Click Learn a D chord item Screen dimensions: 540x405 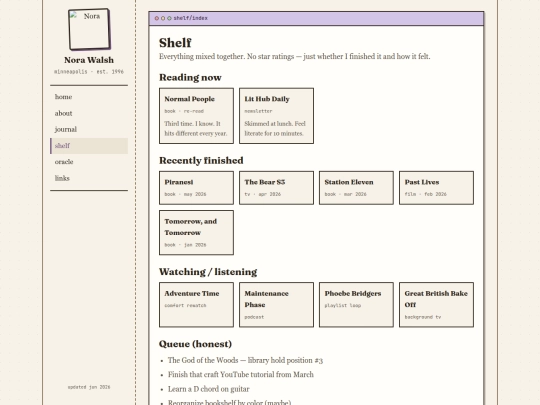[209, 389]
